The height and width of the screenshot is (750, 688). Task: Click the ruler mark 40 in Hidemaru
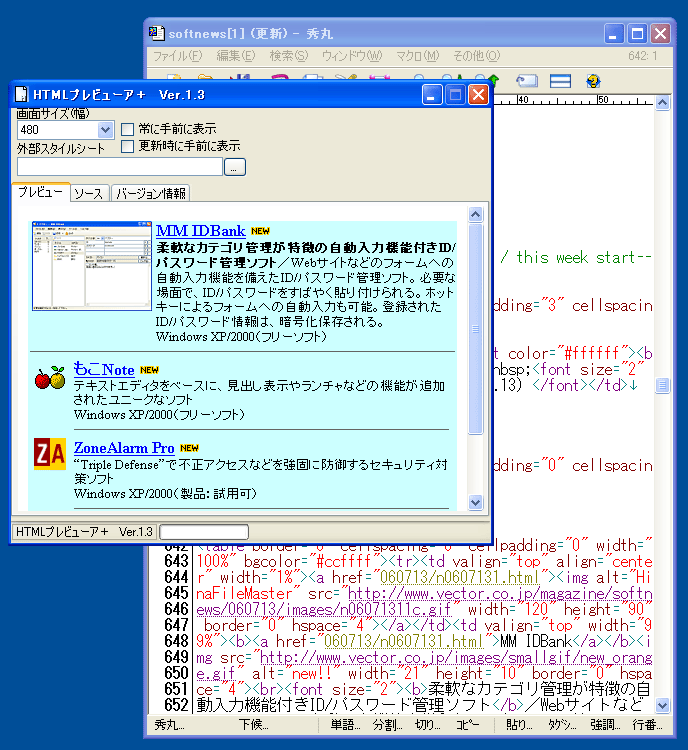coord(523,99)
